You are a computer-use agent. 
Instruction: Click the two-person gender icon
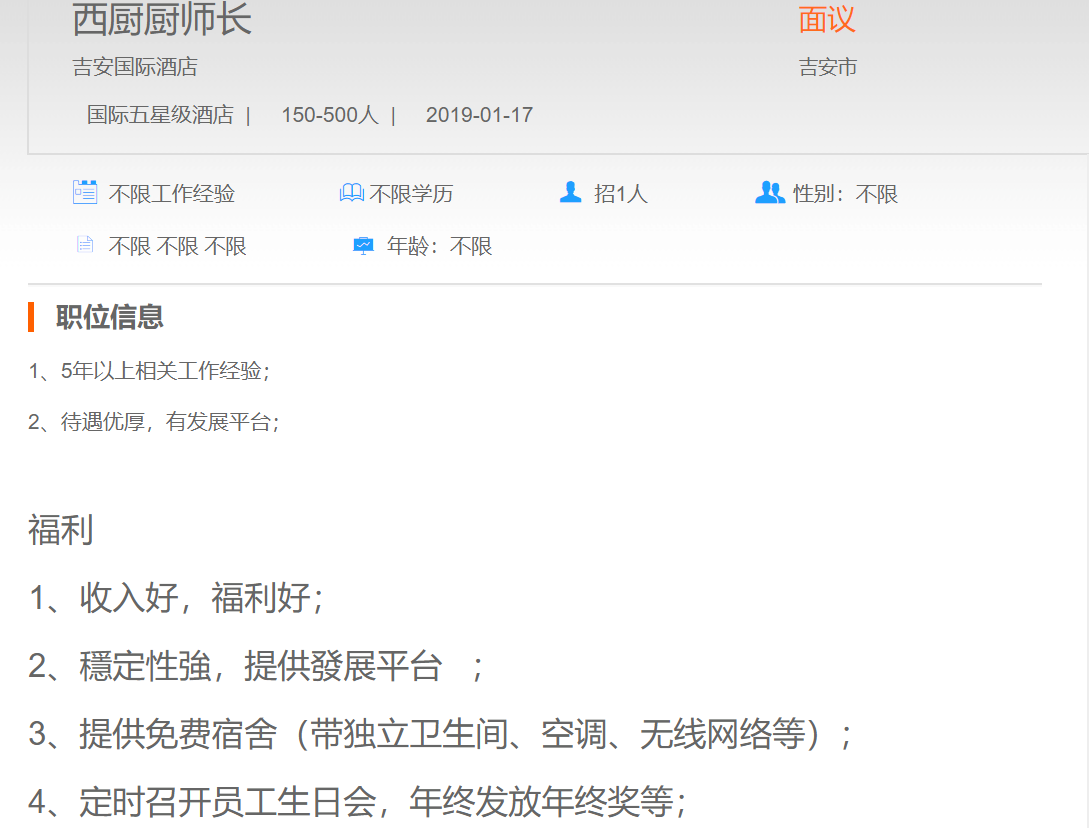(x=769, y=192)
